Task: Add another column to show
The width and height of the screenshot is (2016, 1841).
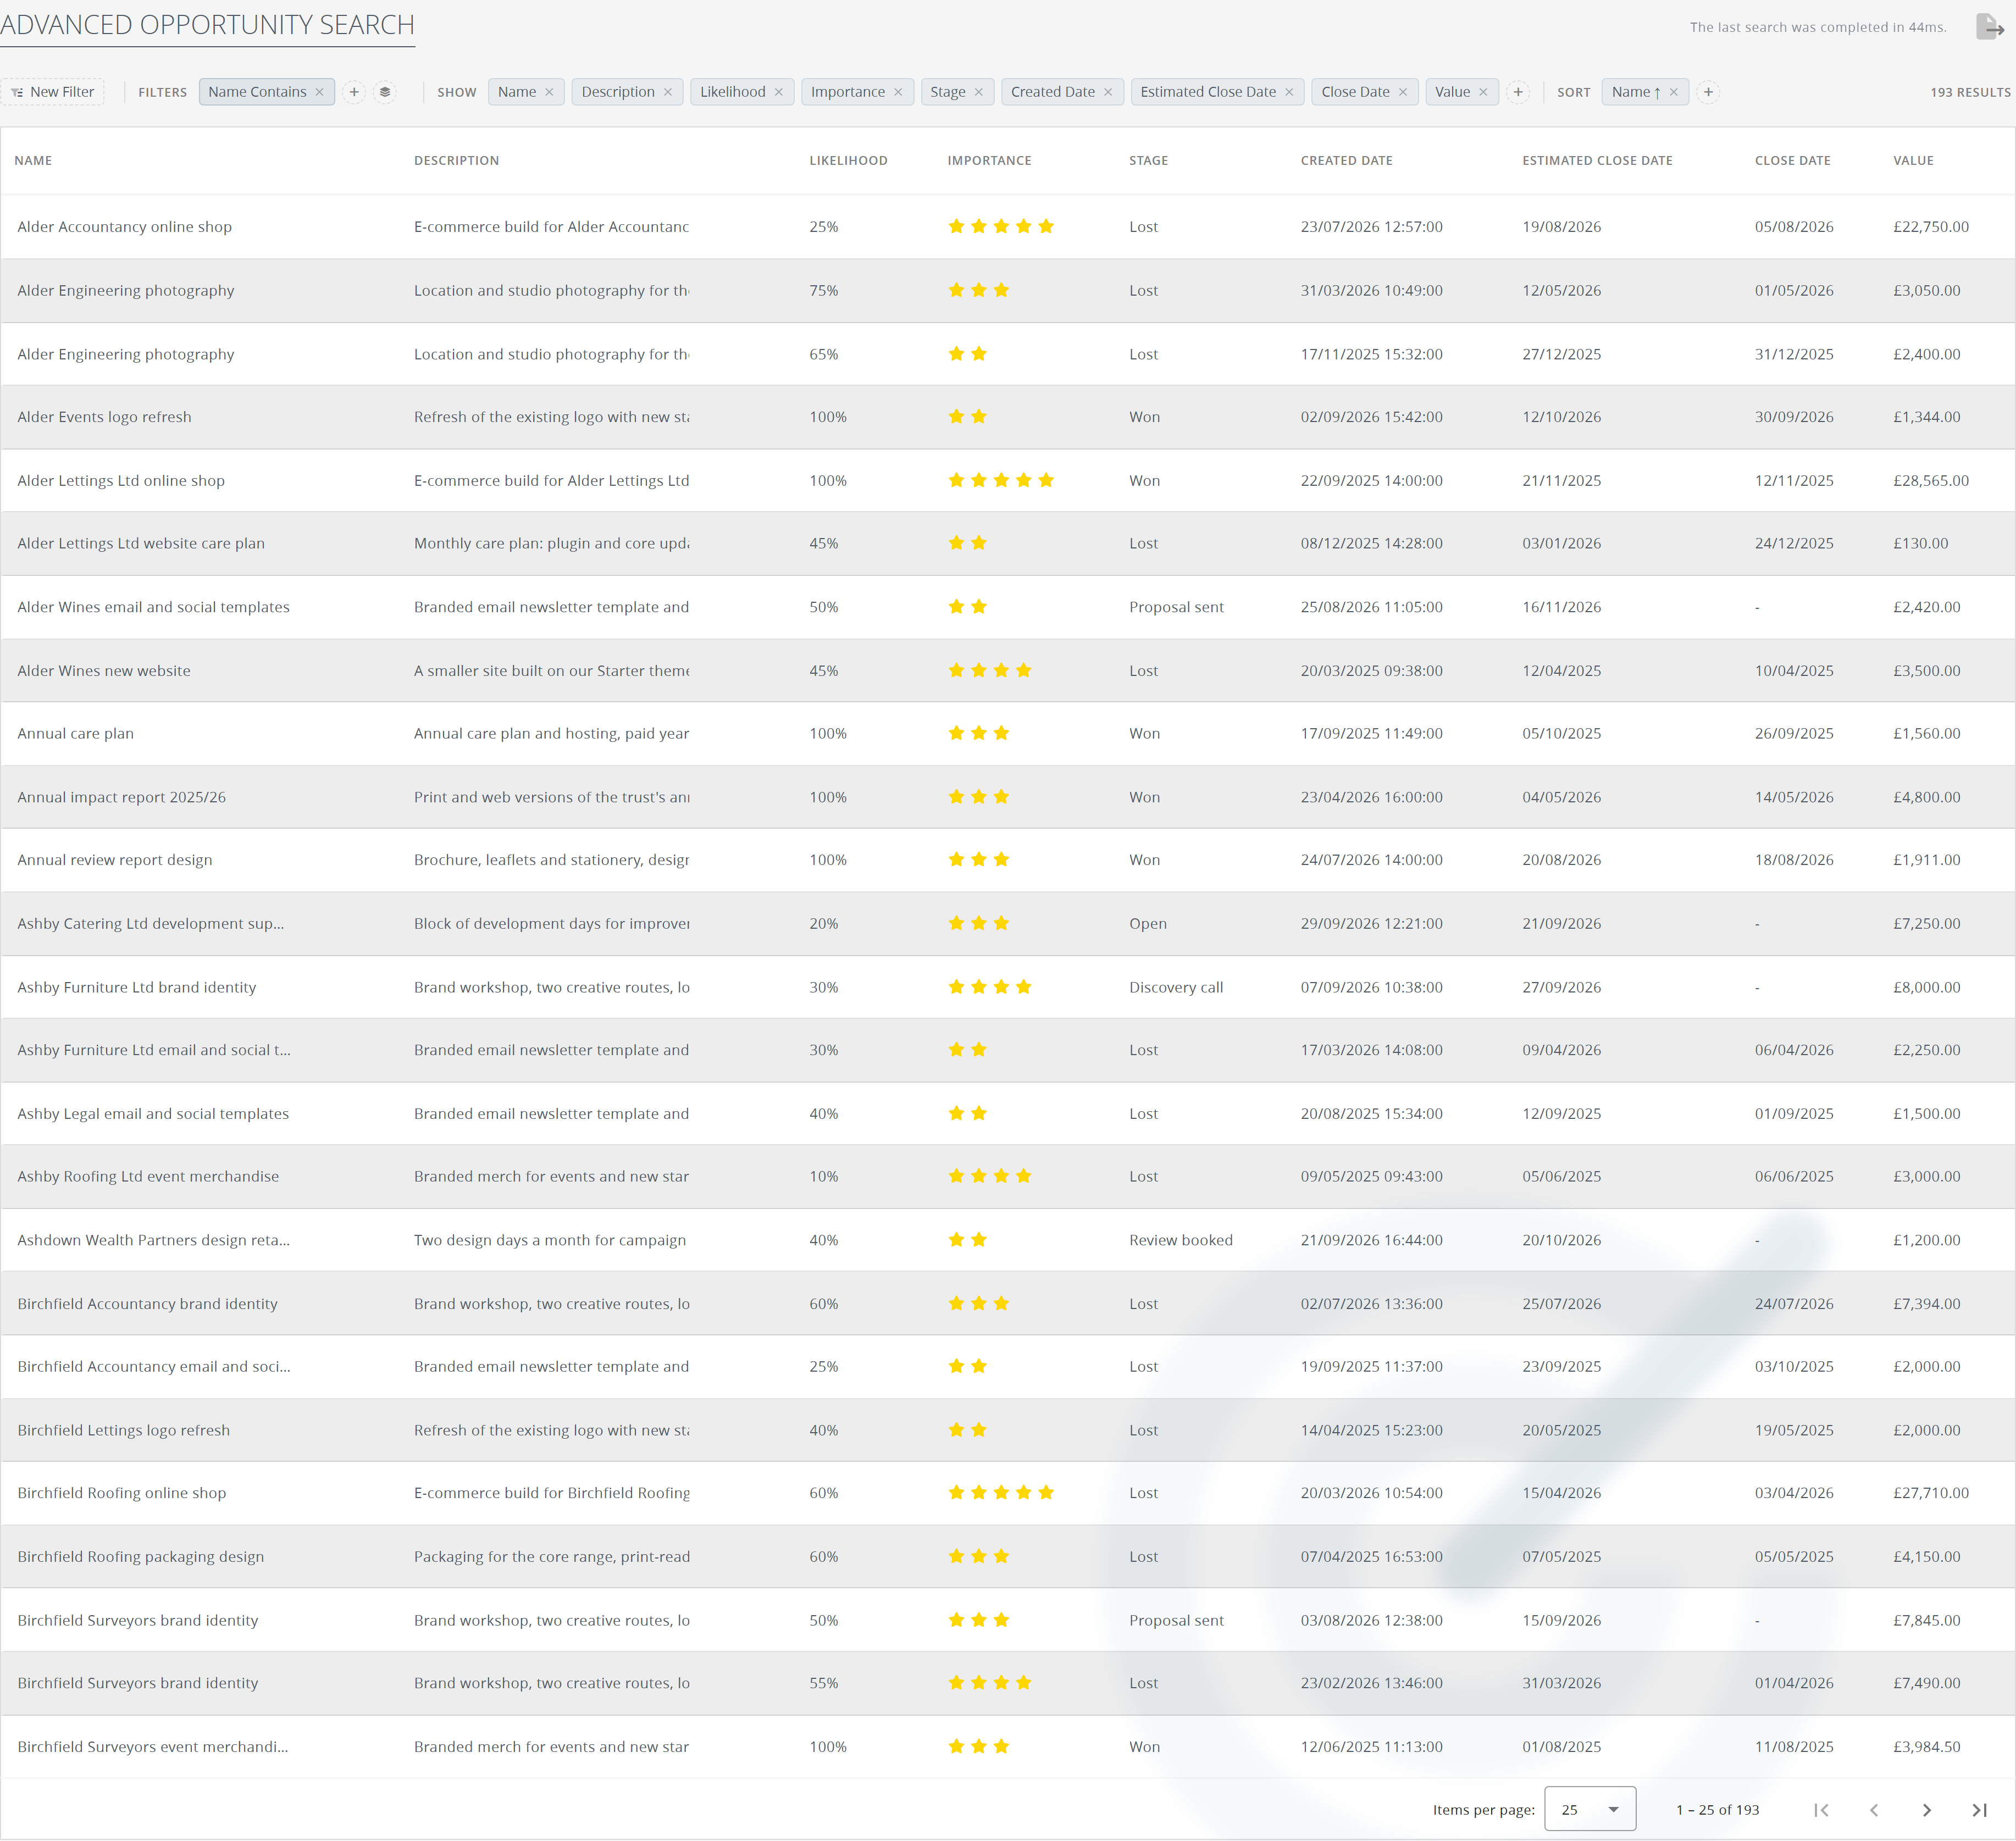Action: click(x=1518, y=92)
